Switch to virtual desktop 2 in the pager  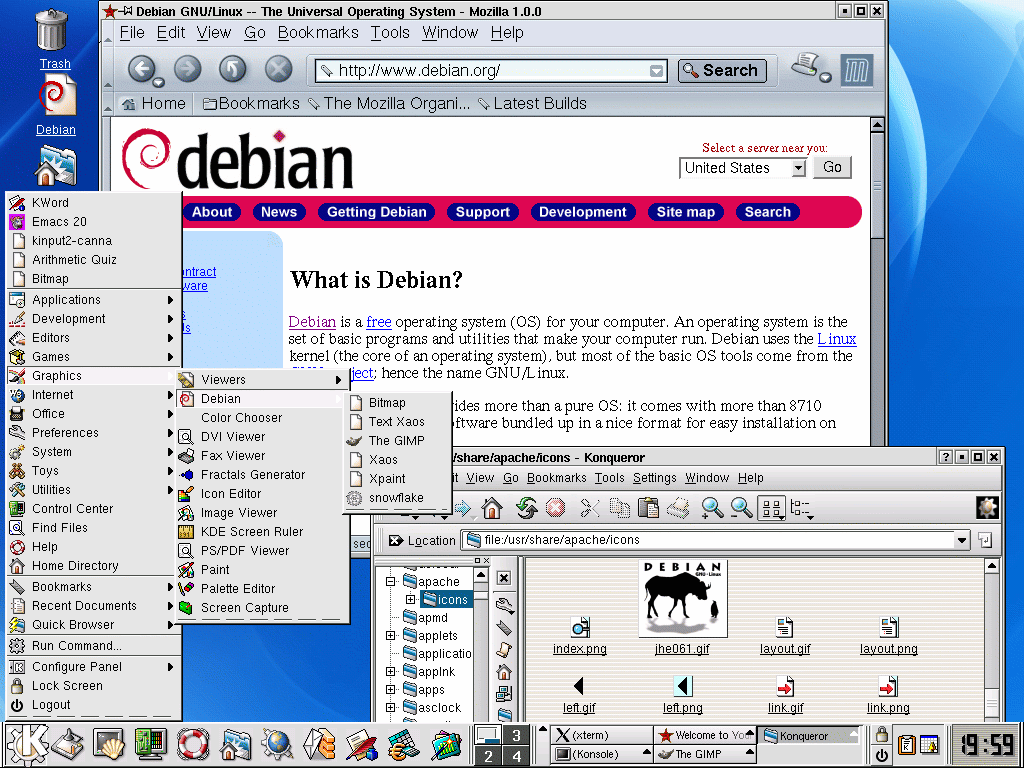click(488, 756)
